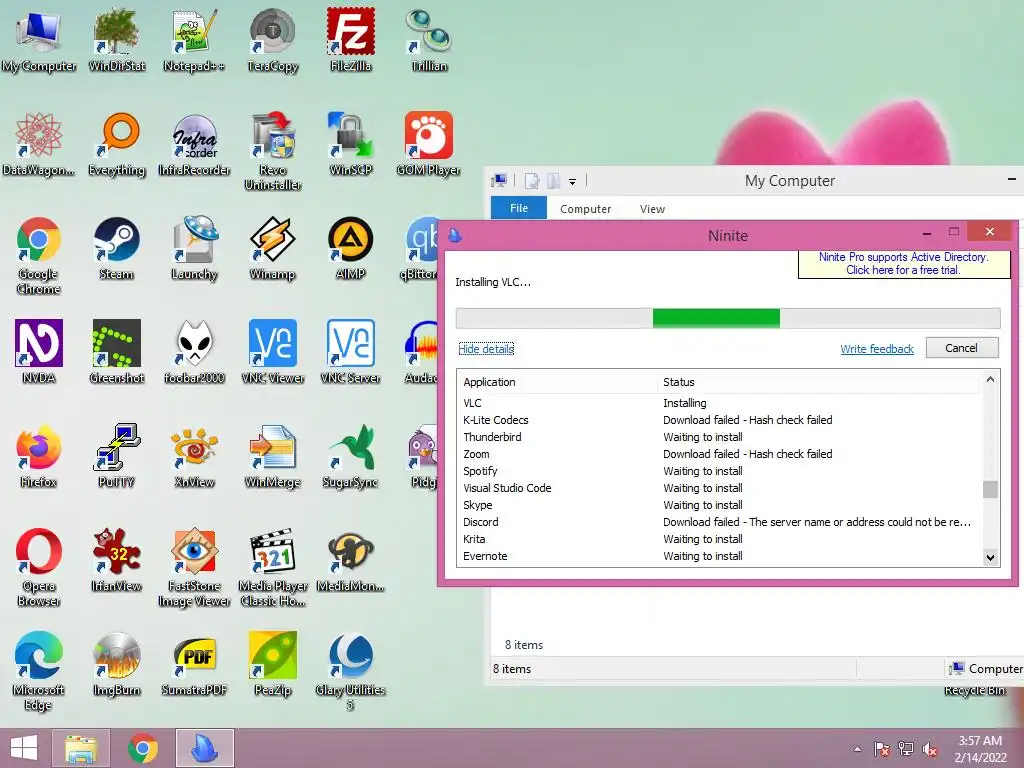The width and height of the screenshot is (1024, 768).
Task: Select the K-Lite Codecs row
Action: 720,420
